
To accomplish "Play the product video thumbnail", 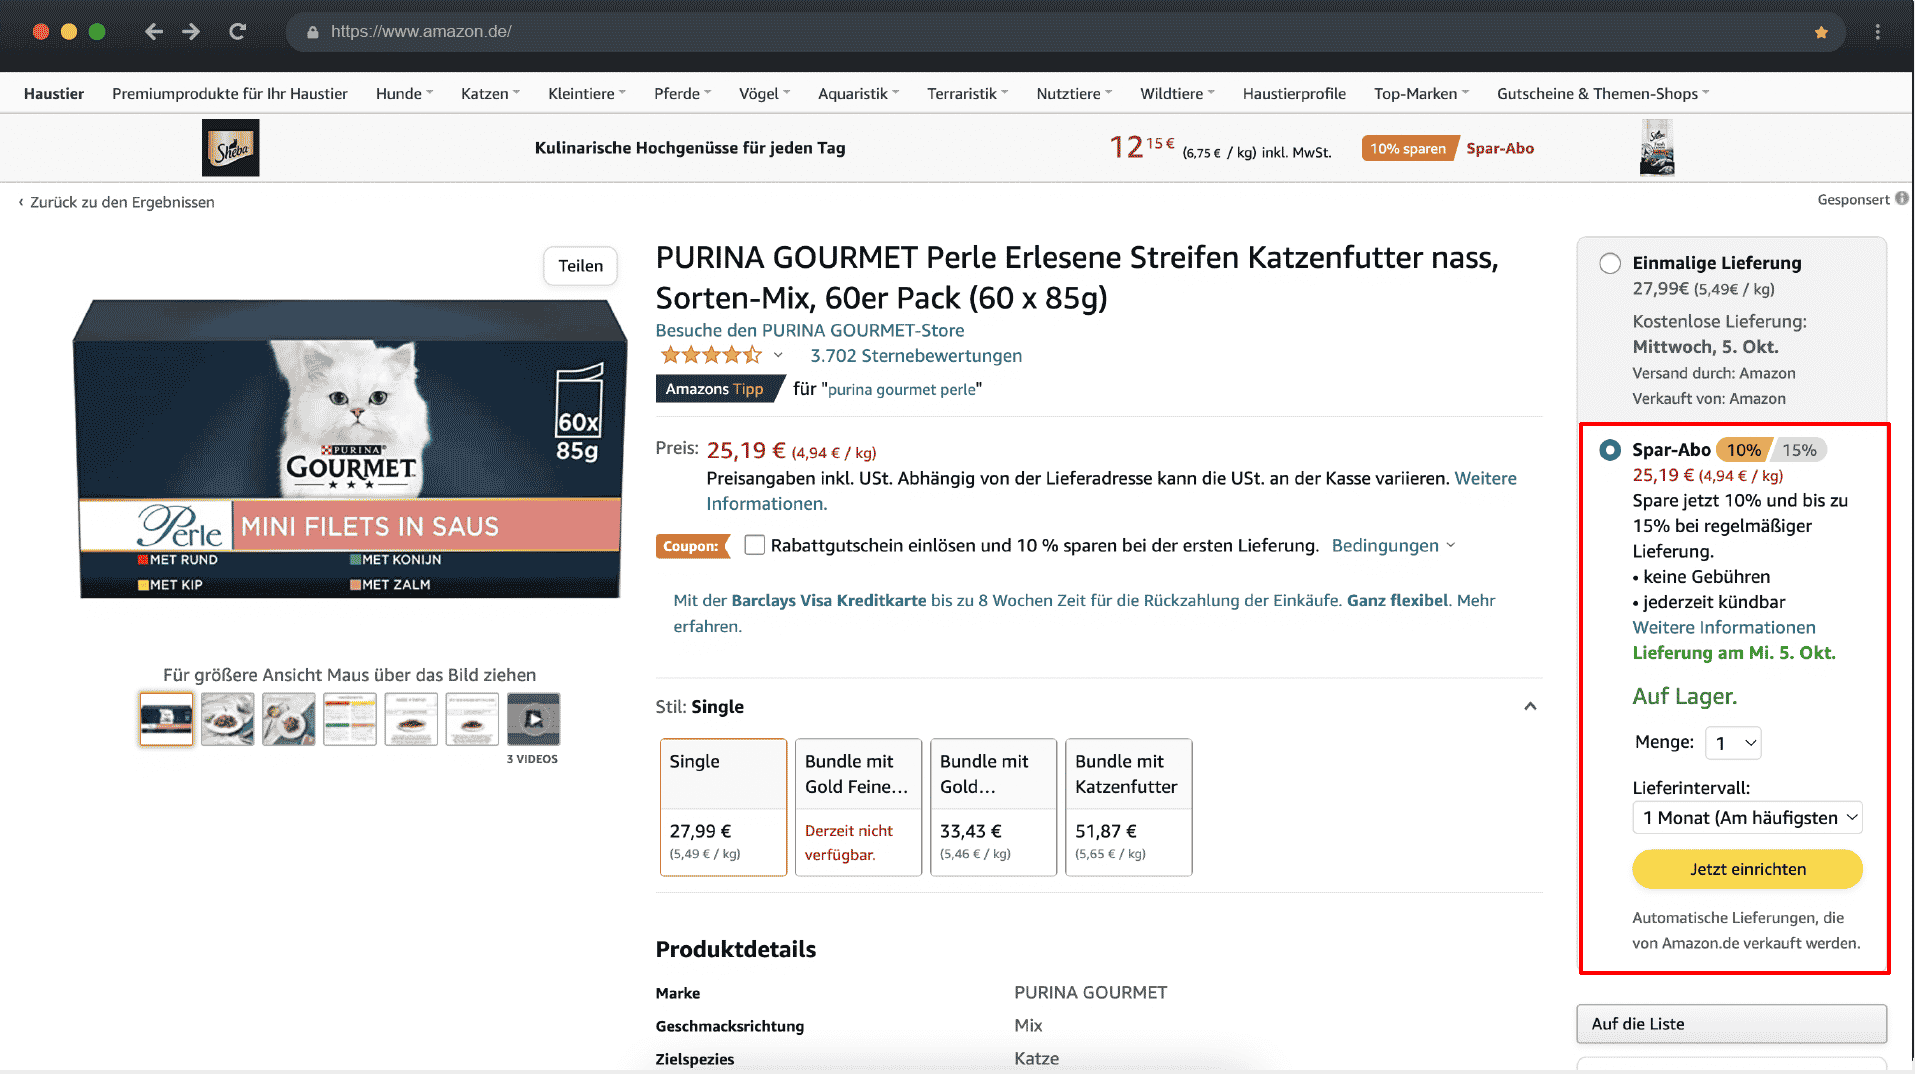I will click(533, 719).
